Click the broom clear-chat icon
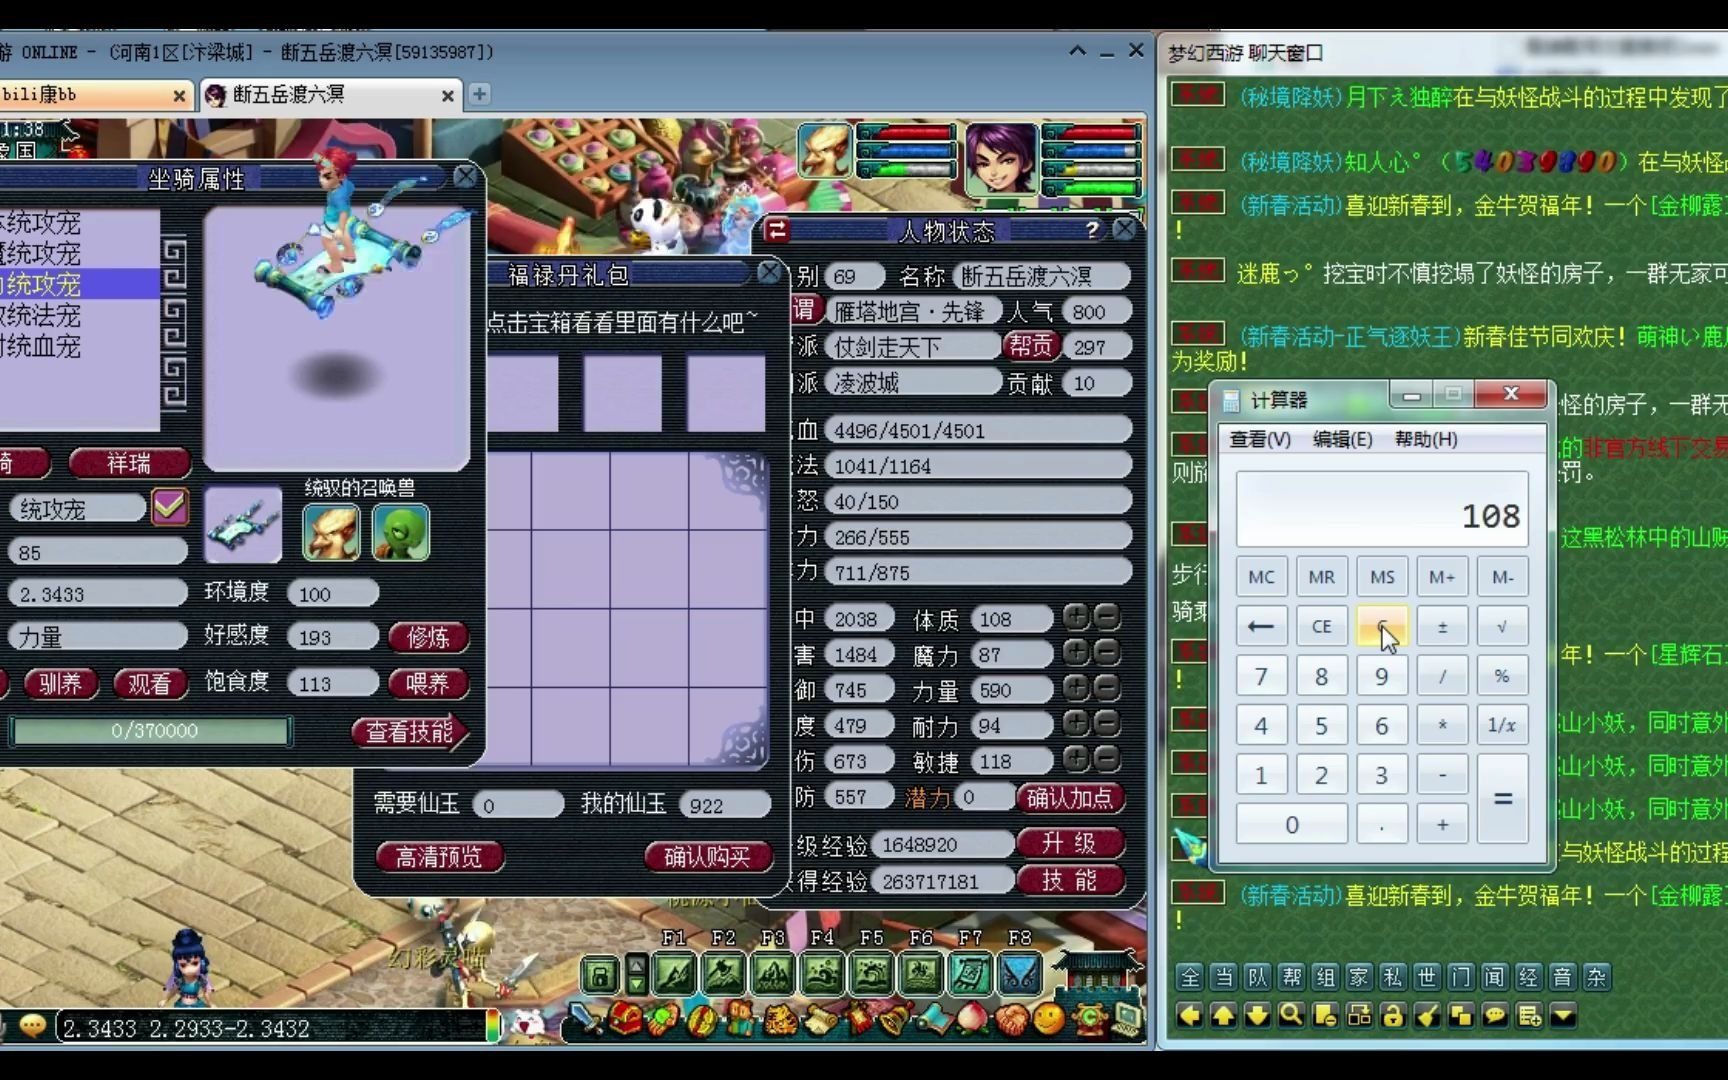Screen dimensions: 1728x1080 pos(1427,1016)
